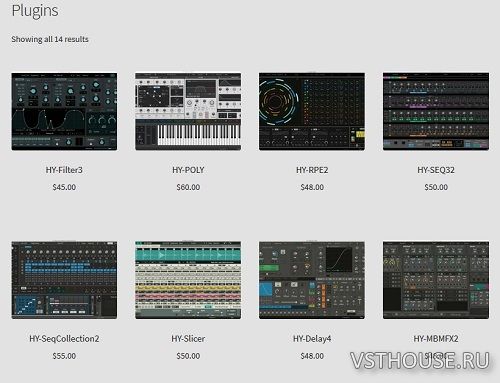Open the HY-MBMFX2 product thumbnail
The image size is (500, 383).
(x=436, y=280)
